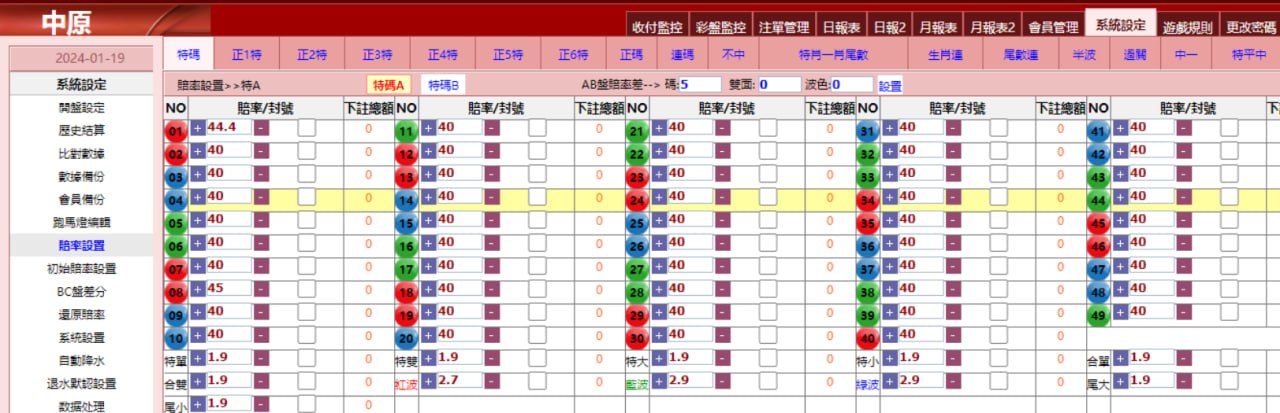Switch to the 半波 tab
Image resolution: width=1280 pixels, height=413 pixels.
(x=1083, y=54)
